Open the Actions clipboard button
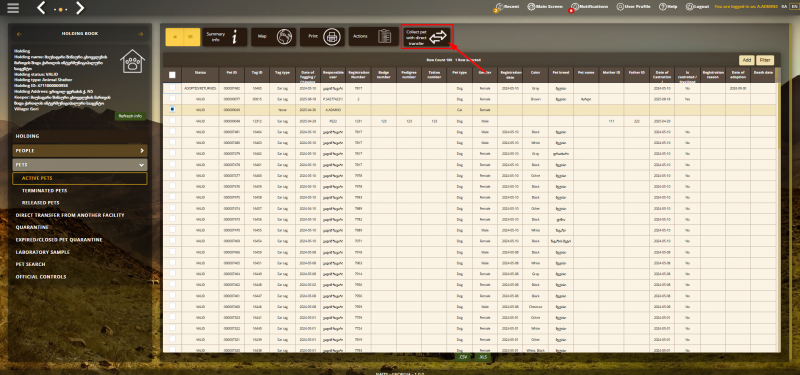Image resolution: width=800 pixels, height=375 pixels. coord(373,37)
